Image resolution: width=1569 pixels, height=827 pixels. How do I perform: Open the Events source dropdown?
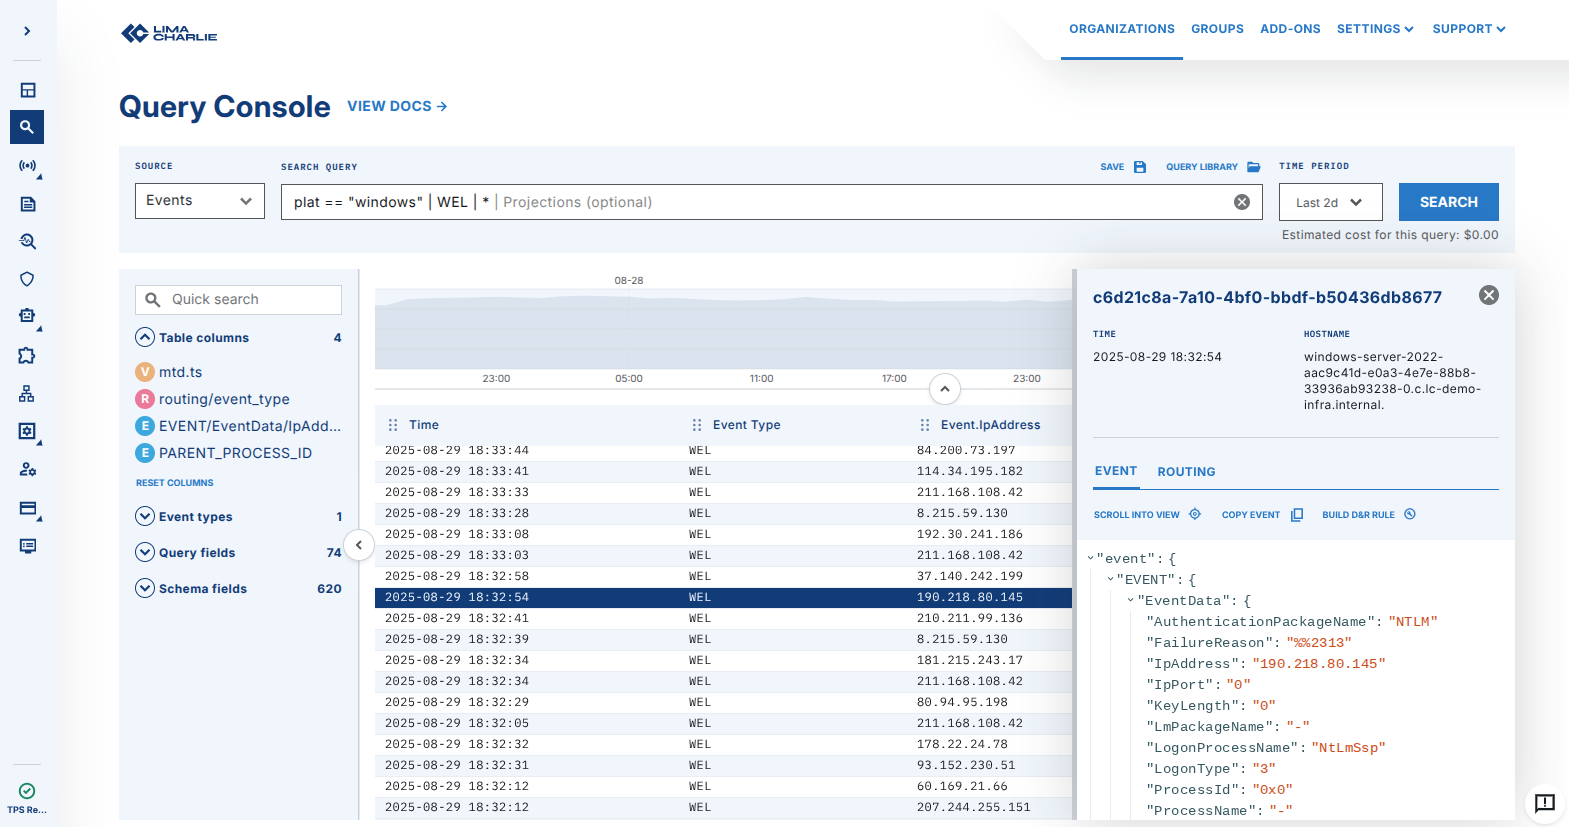click(200, 201)
